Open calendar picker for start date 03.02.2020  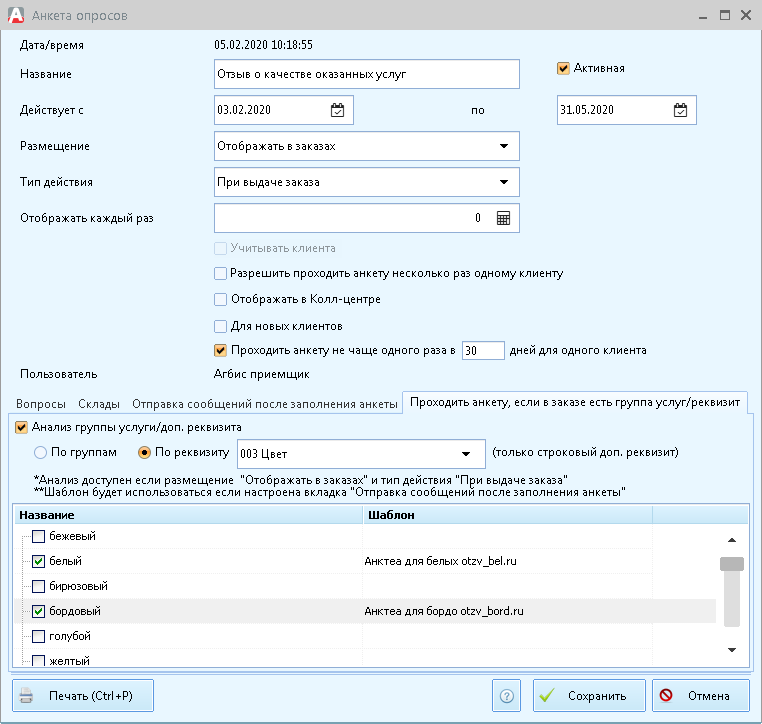[337, 110]
